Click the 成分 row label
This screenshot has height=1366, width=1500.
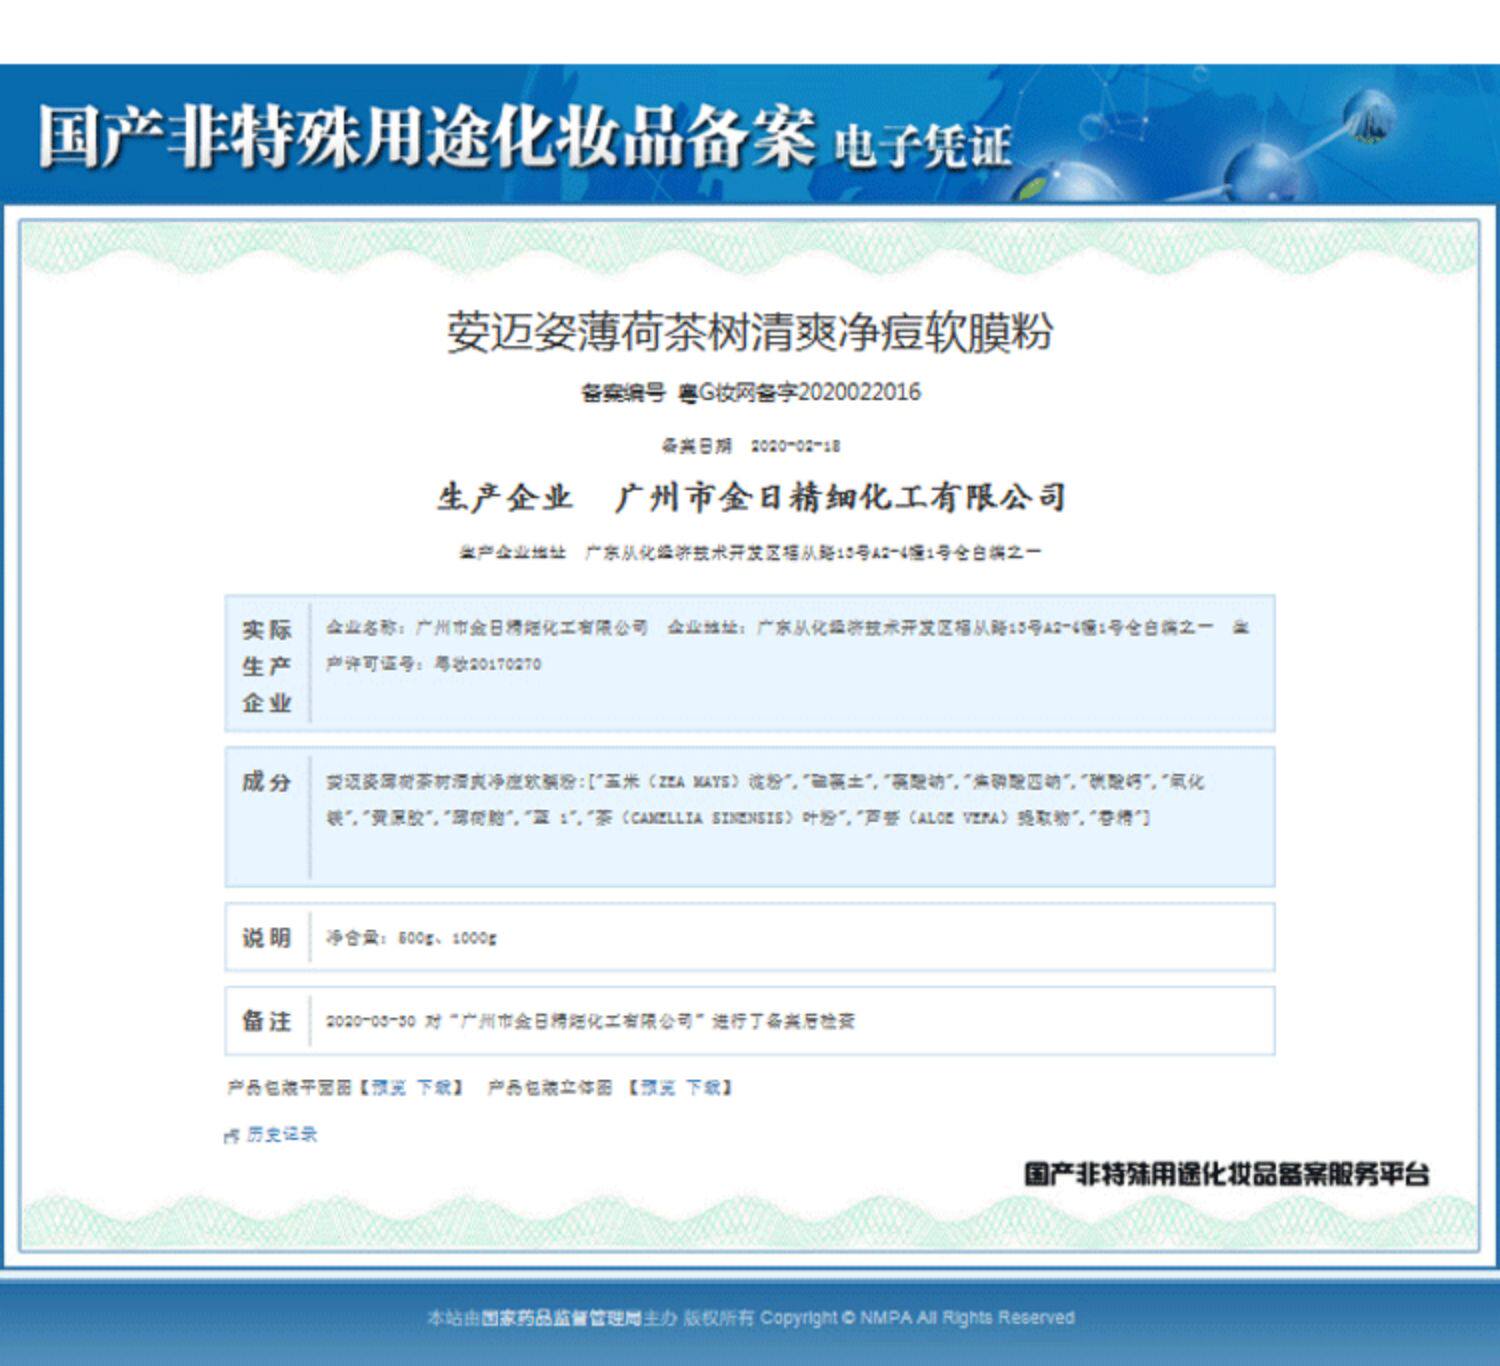[x=266, y=782]
